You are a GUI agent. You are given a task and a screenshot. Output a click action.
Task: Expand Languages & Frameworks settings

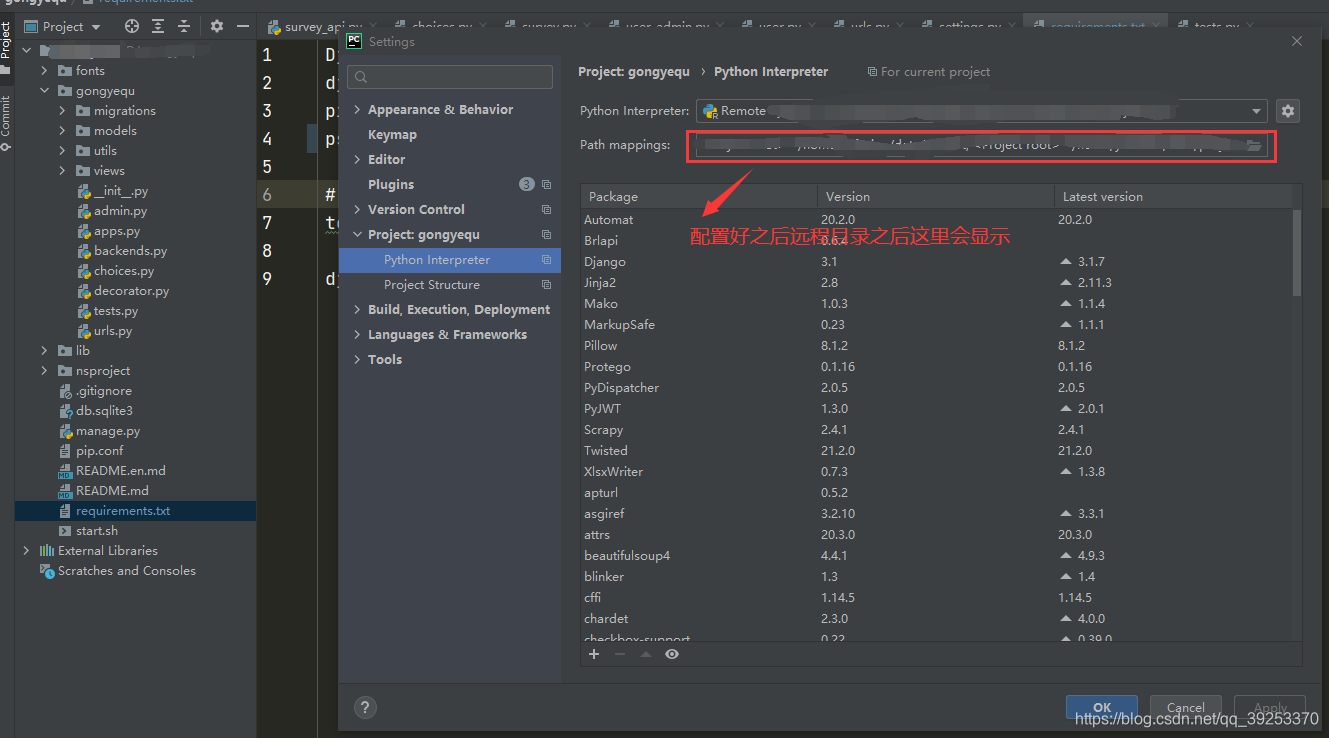[358, 335]
